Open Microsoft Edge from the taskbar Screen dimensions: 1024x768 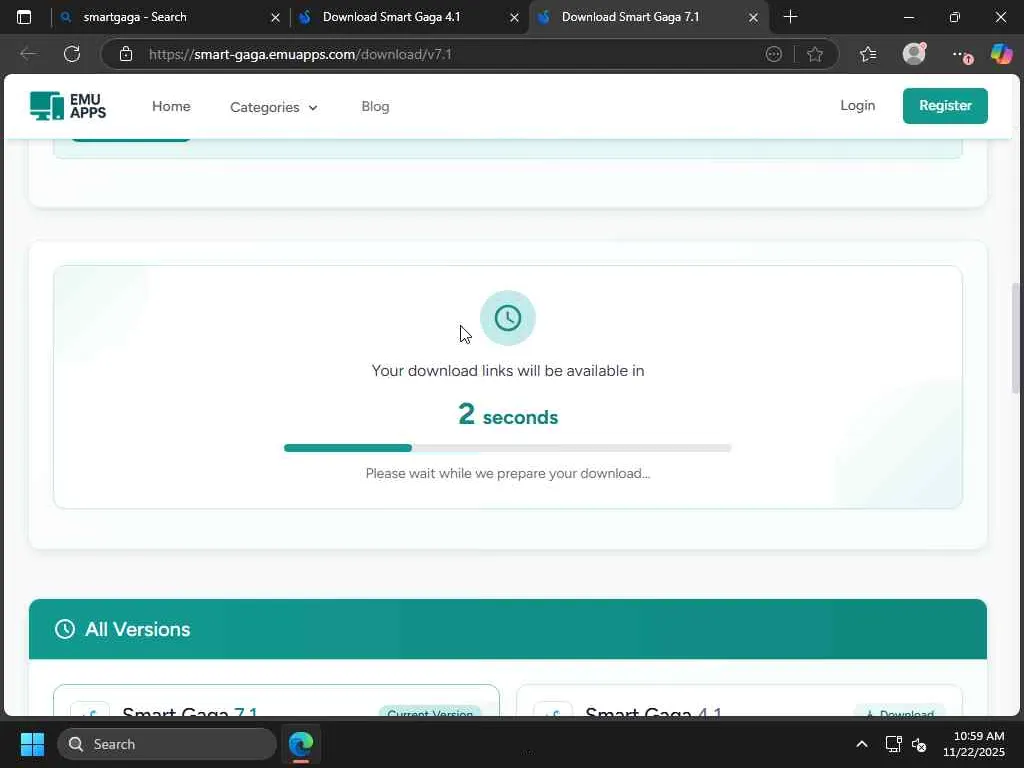[x=301, y=744]
